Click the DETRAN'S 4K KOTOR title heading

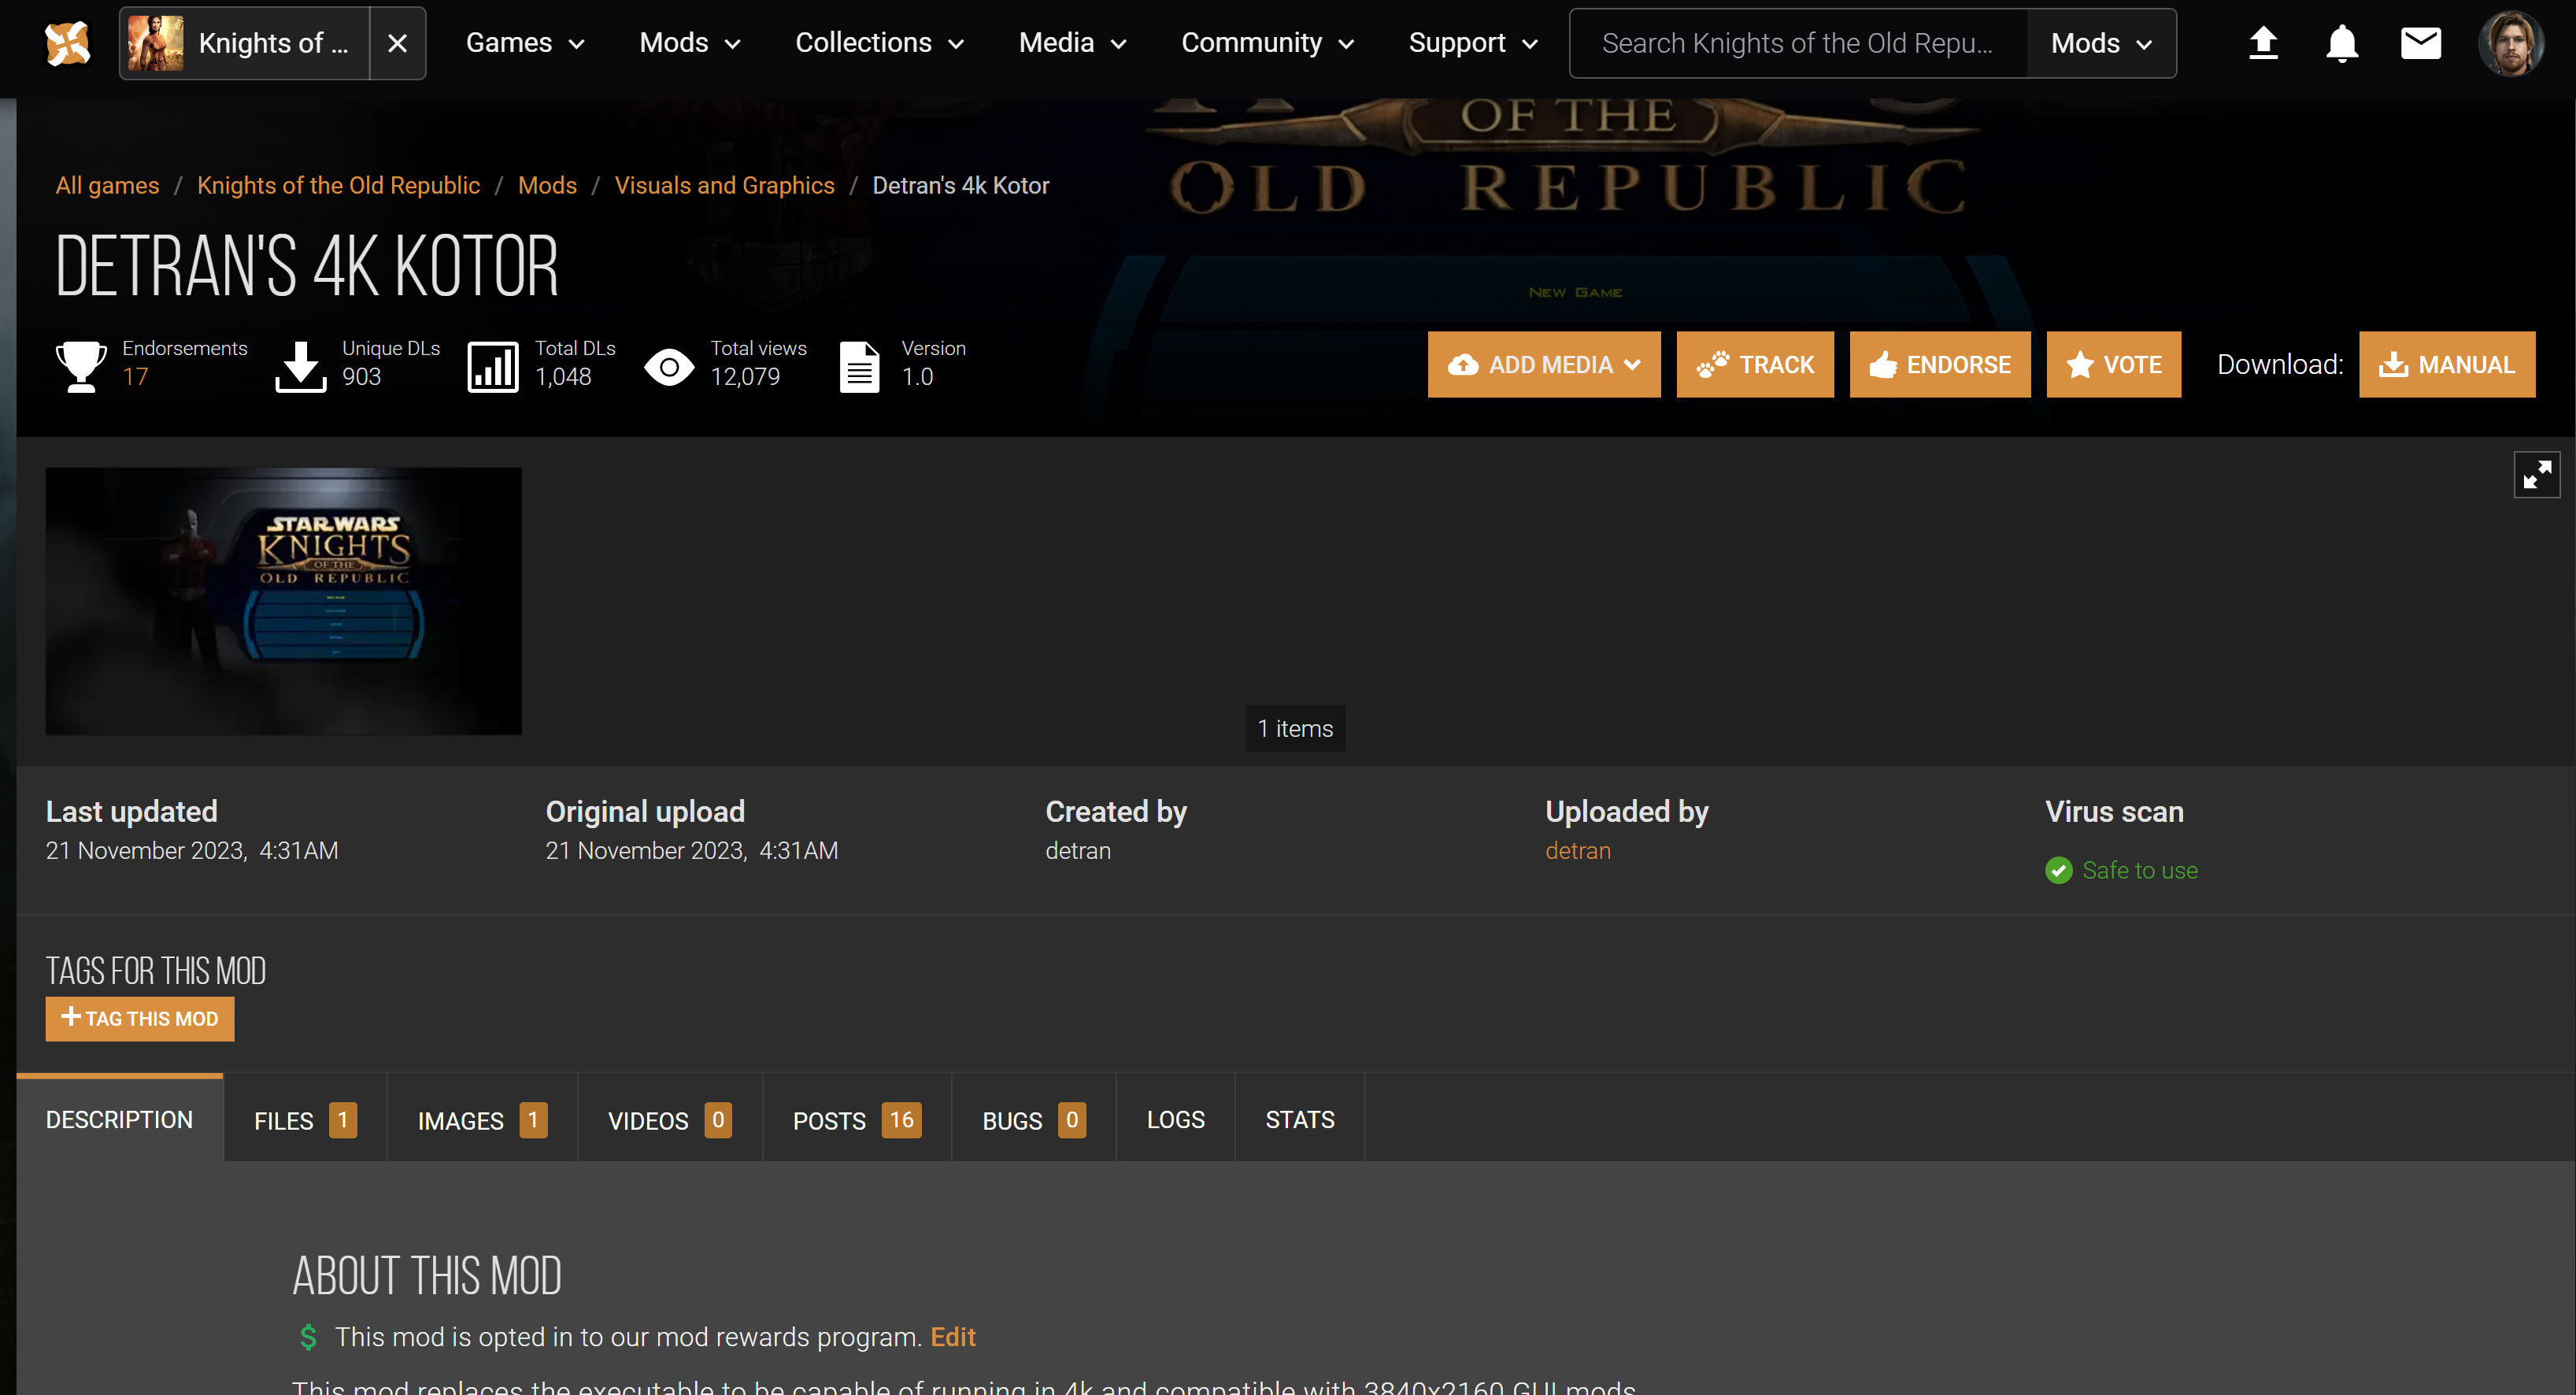(307, 267)
